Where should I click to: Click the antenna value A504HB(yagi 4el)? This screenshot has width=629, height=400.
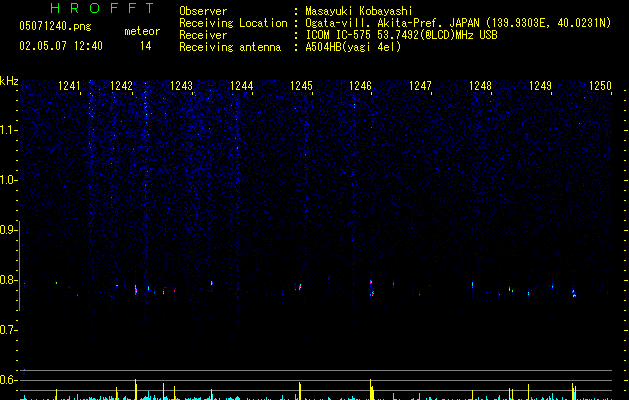(353, 47)
